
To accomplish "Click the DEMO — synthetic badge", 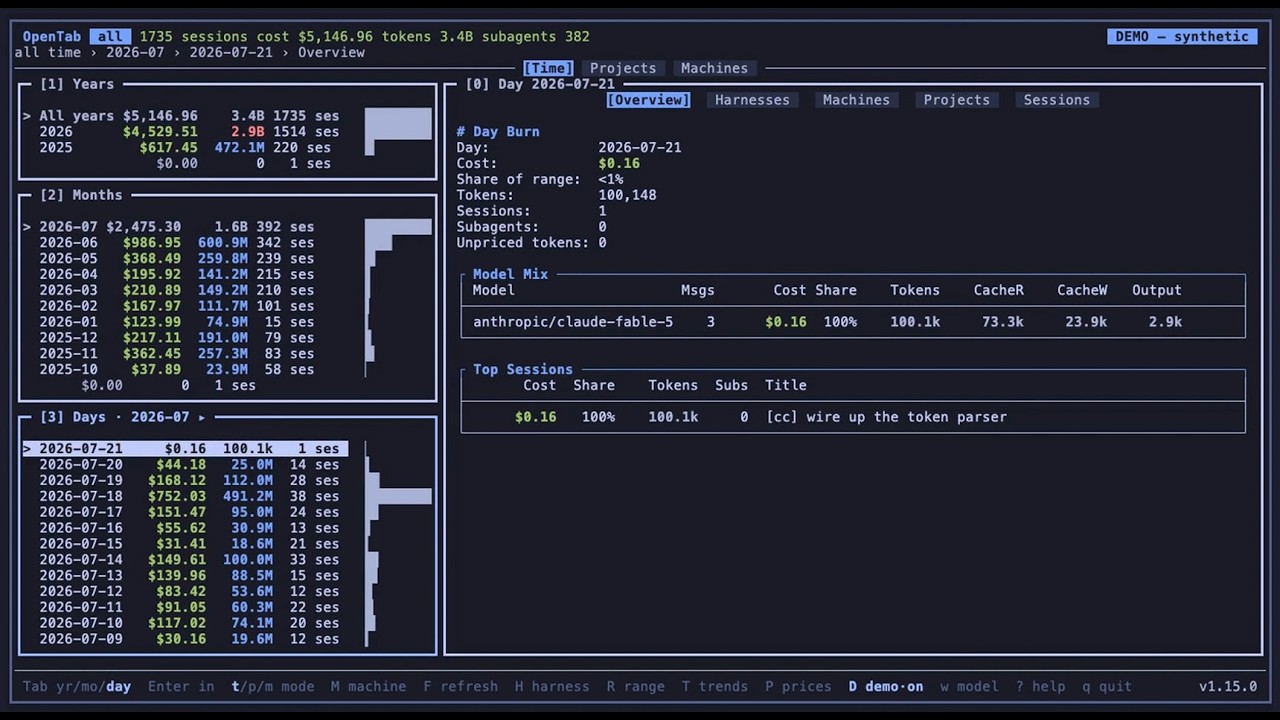I will (1182, 36).
